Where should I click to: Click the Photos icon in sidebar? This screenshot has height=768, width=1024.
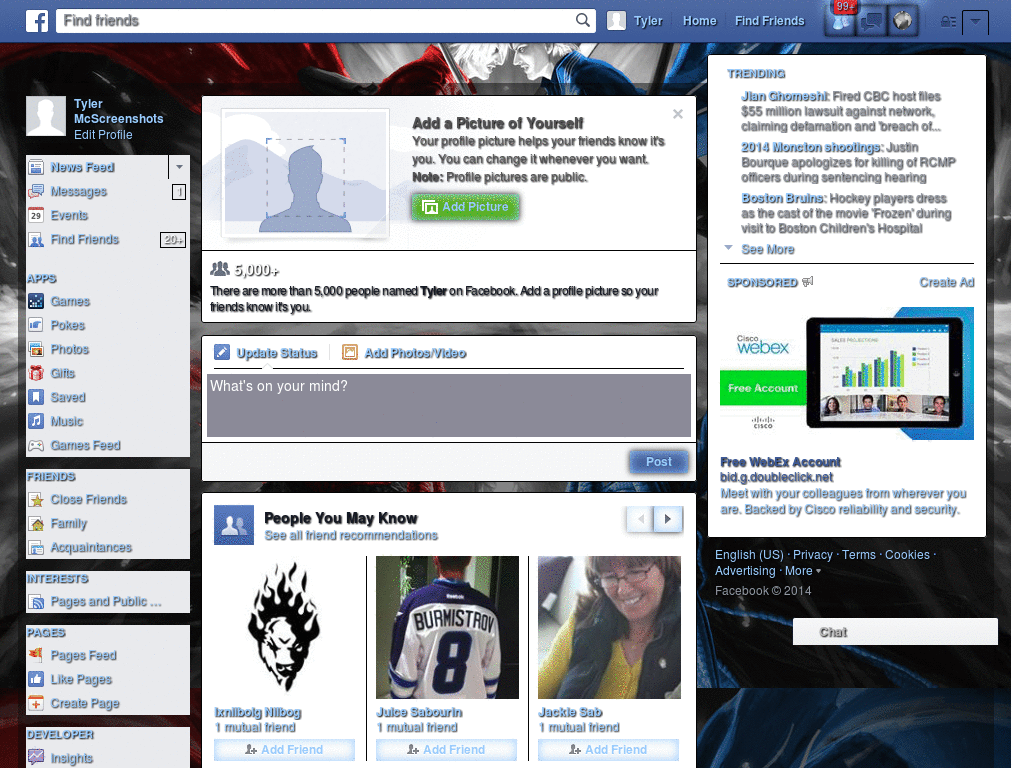tap(36, 349)
